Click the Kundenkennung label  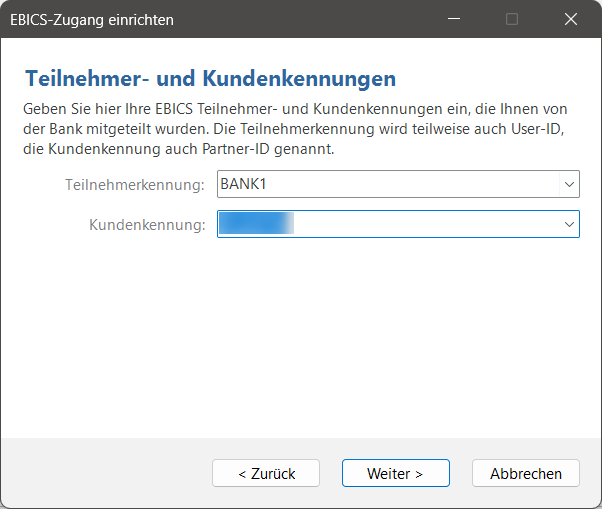(x=146, y=225)
